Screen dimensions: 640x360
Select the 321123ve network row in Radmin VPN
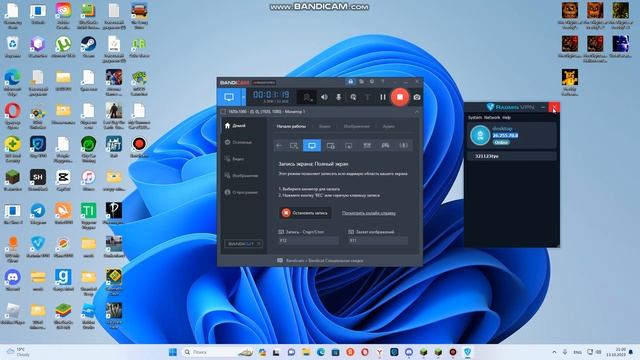(x=512, y=156)
